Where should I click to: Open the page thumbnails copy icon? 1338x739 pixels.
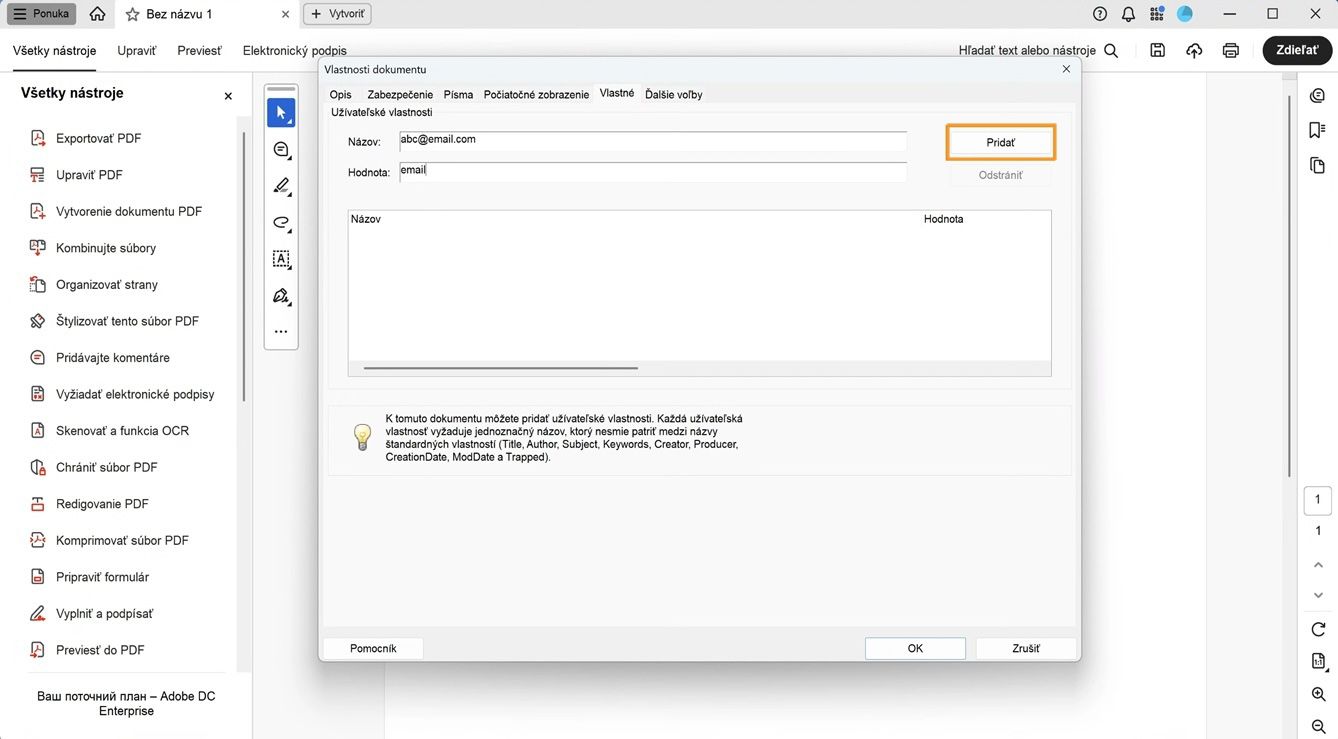coord(1317,166)
